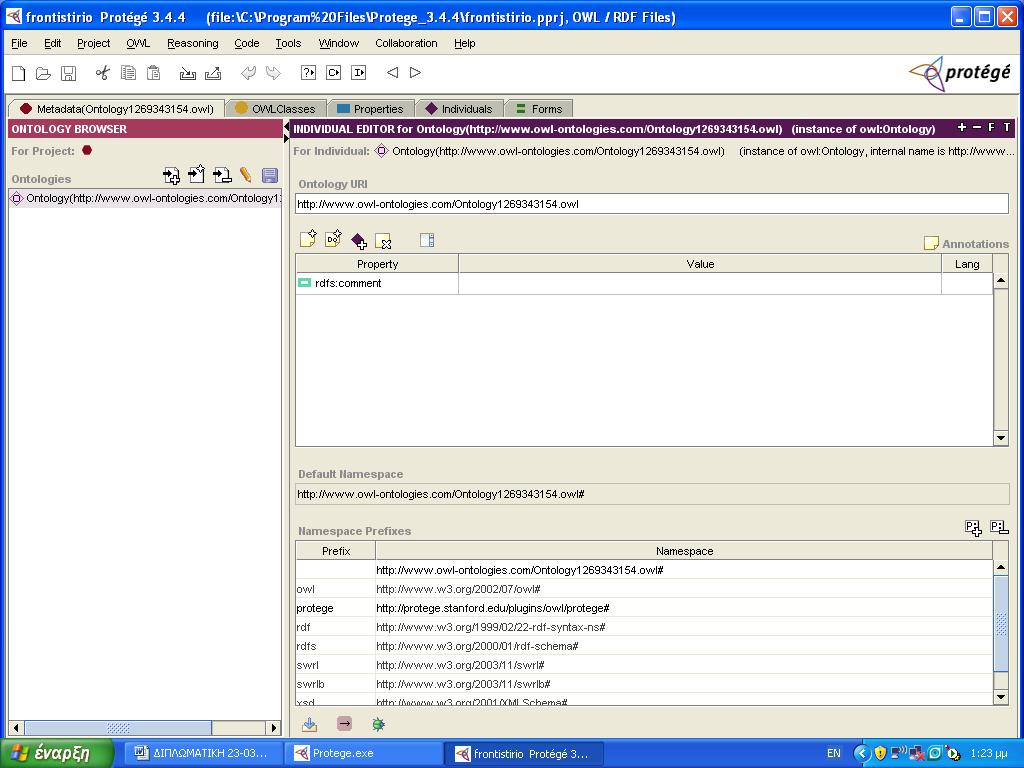
Task: Click the plus expand icon in Individual Editor header
Action: (x=961, y=127)
